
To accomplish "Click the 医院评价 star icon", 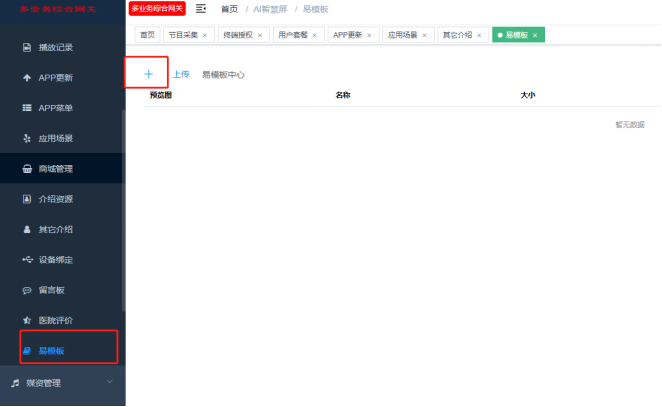I will tap(26, 320).
